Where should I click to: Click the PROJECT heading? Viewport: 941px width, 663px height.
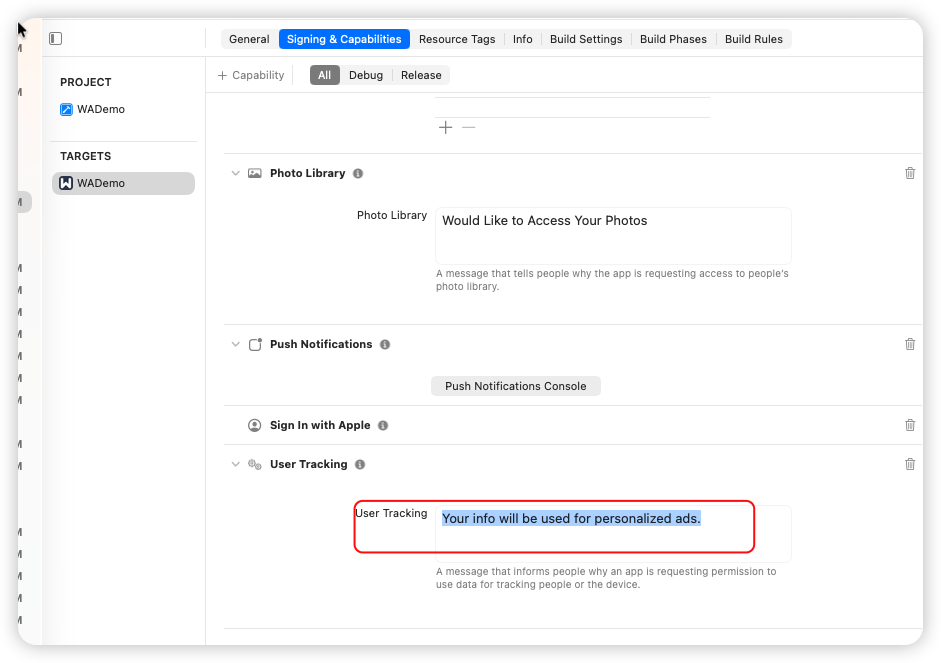(86, 82)
